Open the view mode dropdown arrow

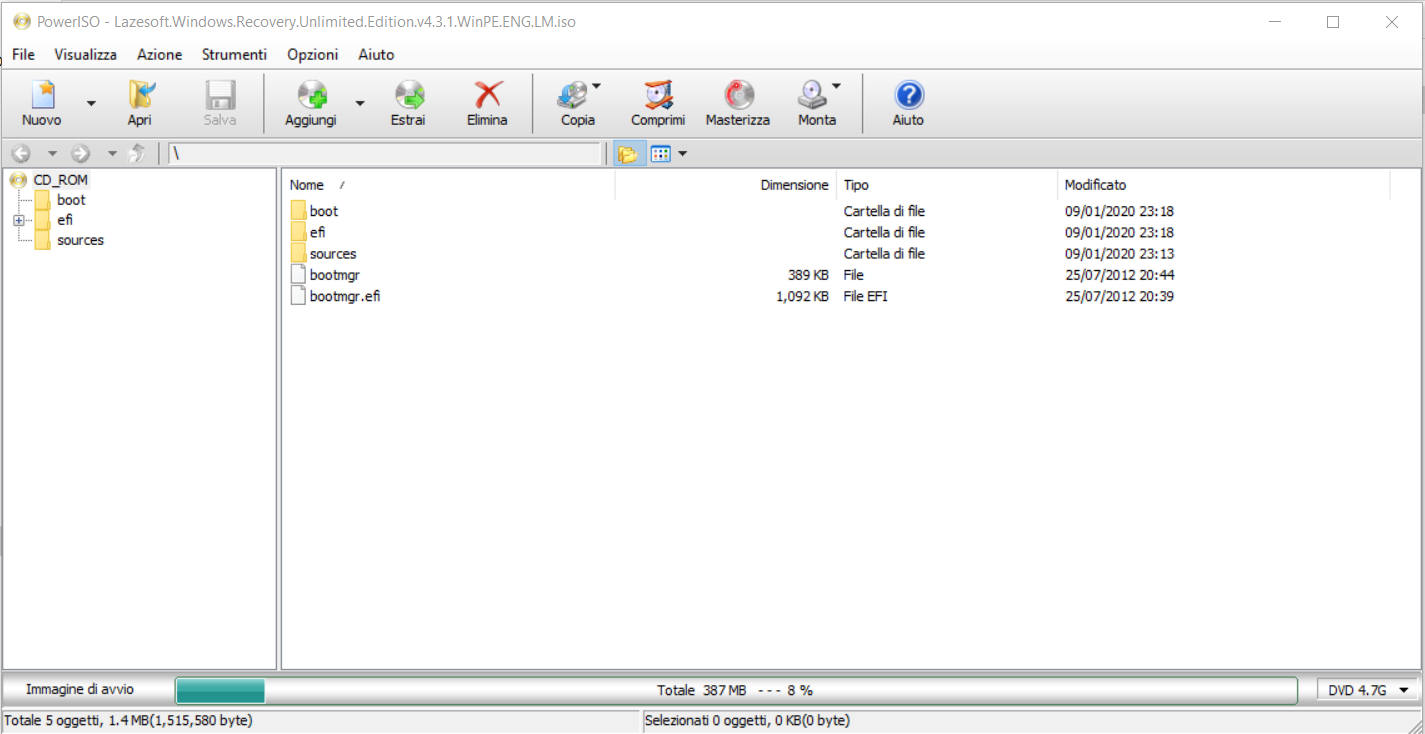pos(683,154)
